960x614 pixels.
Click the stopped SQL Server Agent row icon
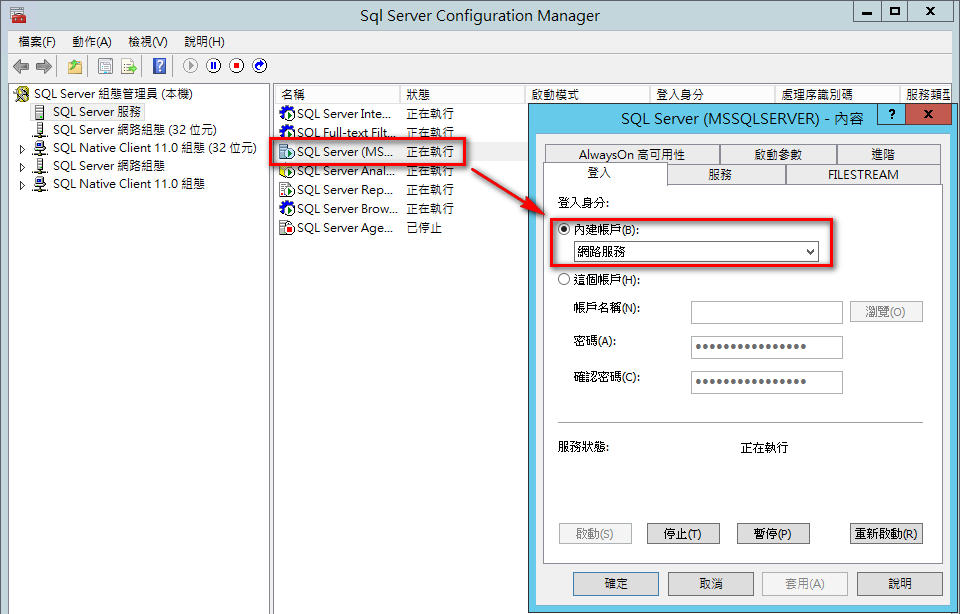click(287, 228)
